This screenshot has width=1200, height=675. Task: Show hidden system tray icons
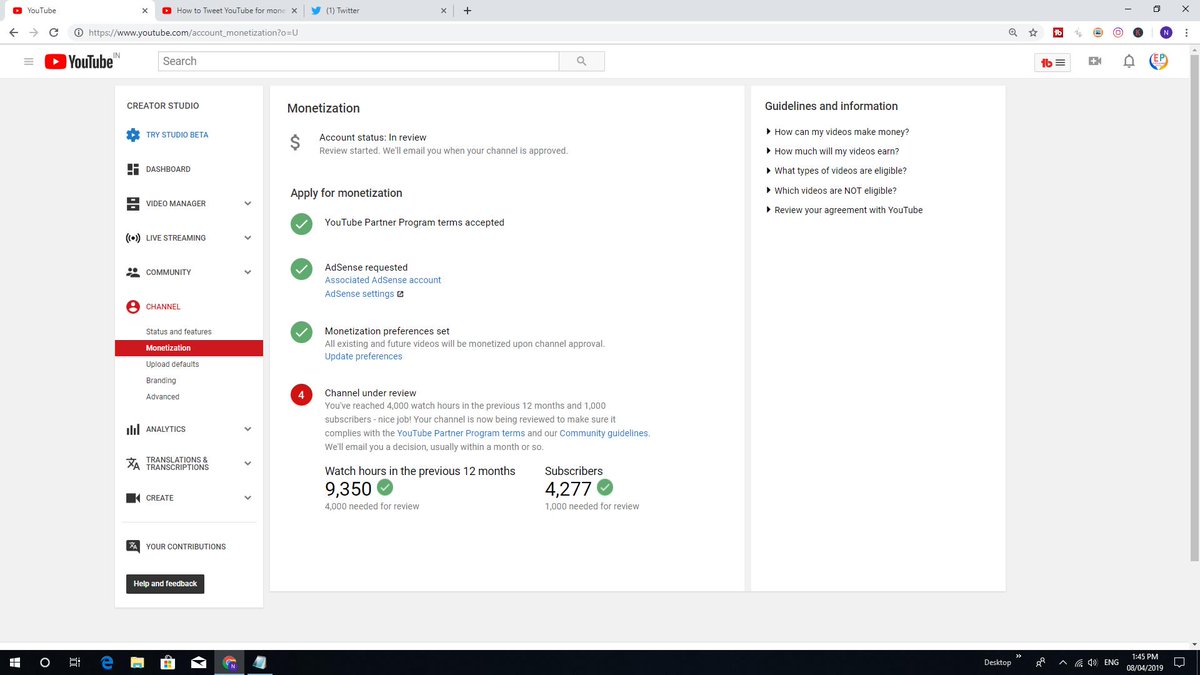1063,663
